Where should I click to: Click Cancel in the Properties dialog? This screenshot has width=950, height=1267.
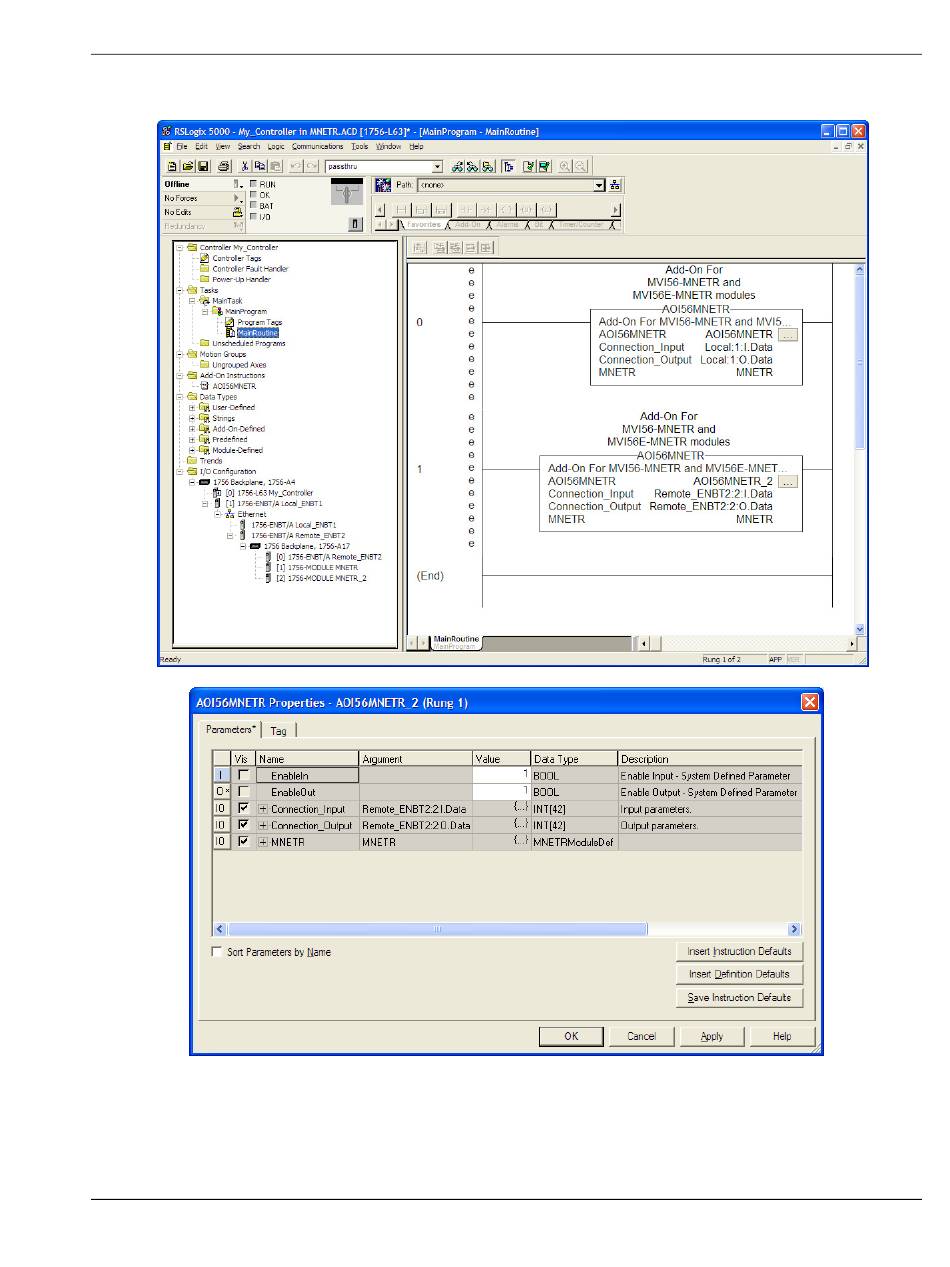[642, 1036]
